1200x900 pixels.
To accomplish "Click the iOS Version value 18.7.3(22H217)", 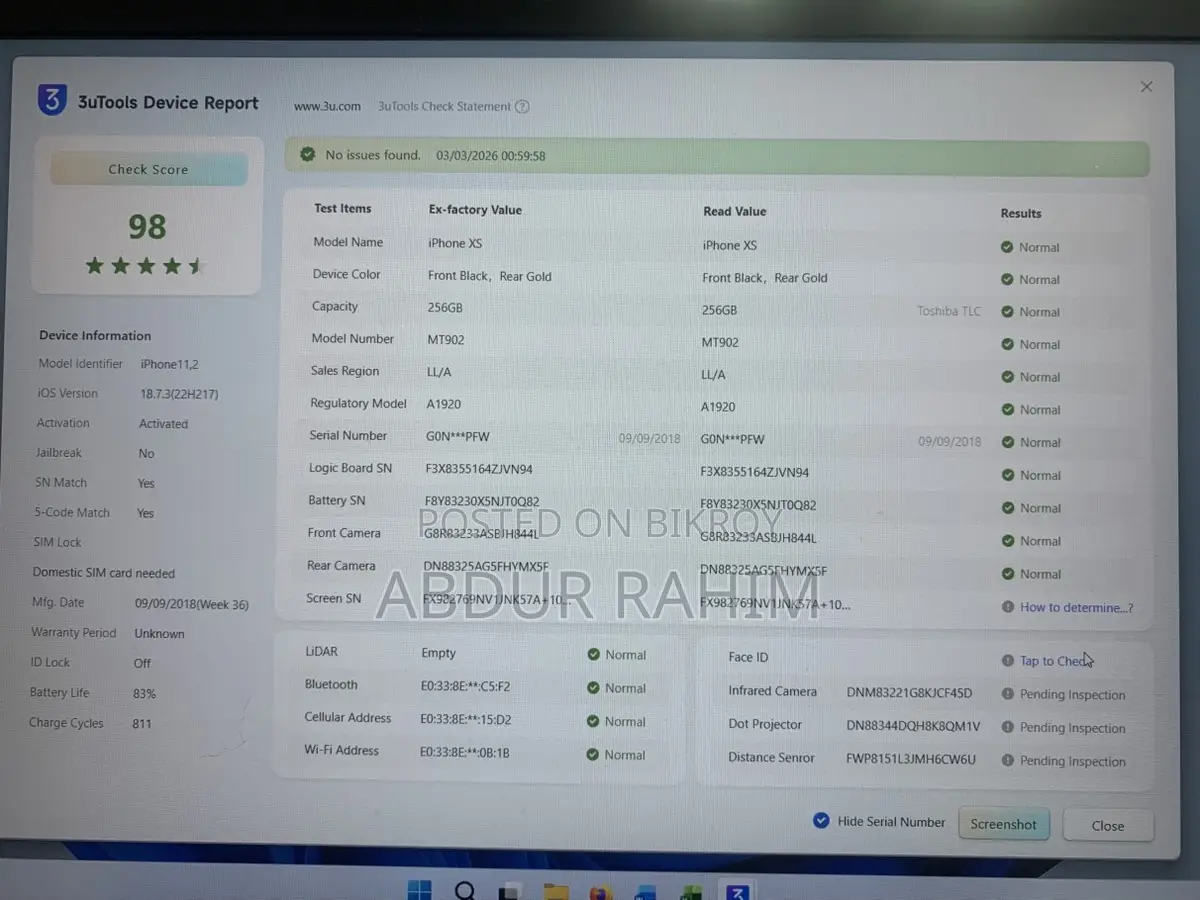I will tap(179, 394).
